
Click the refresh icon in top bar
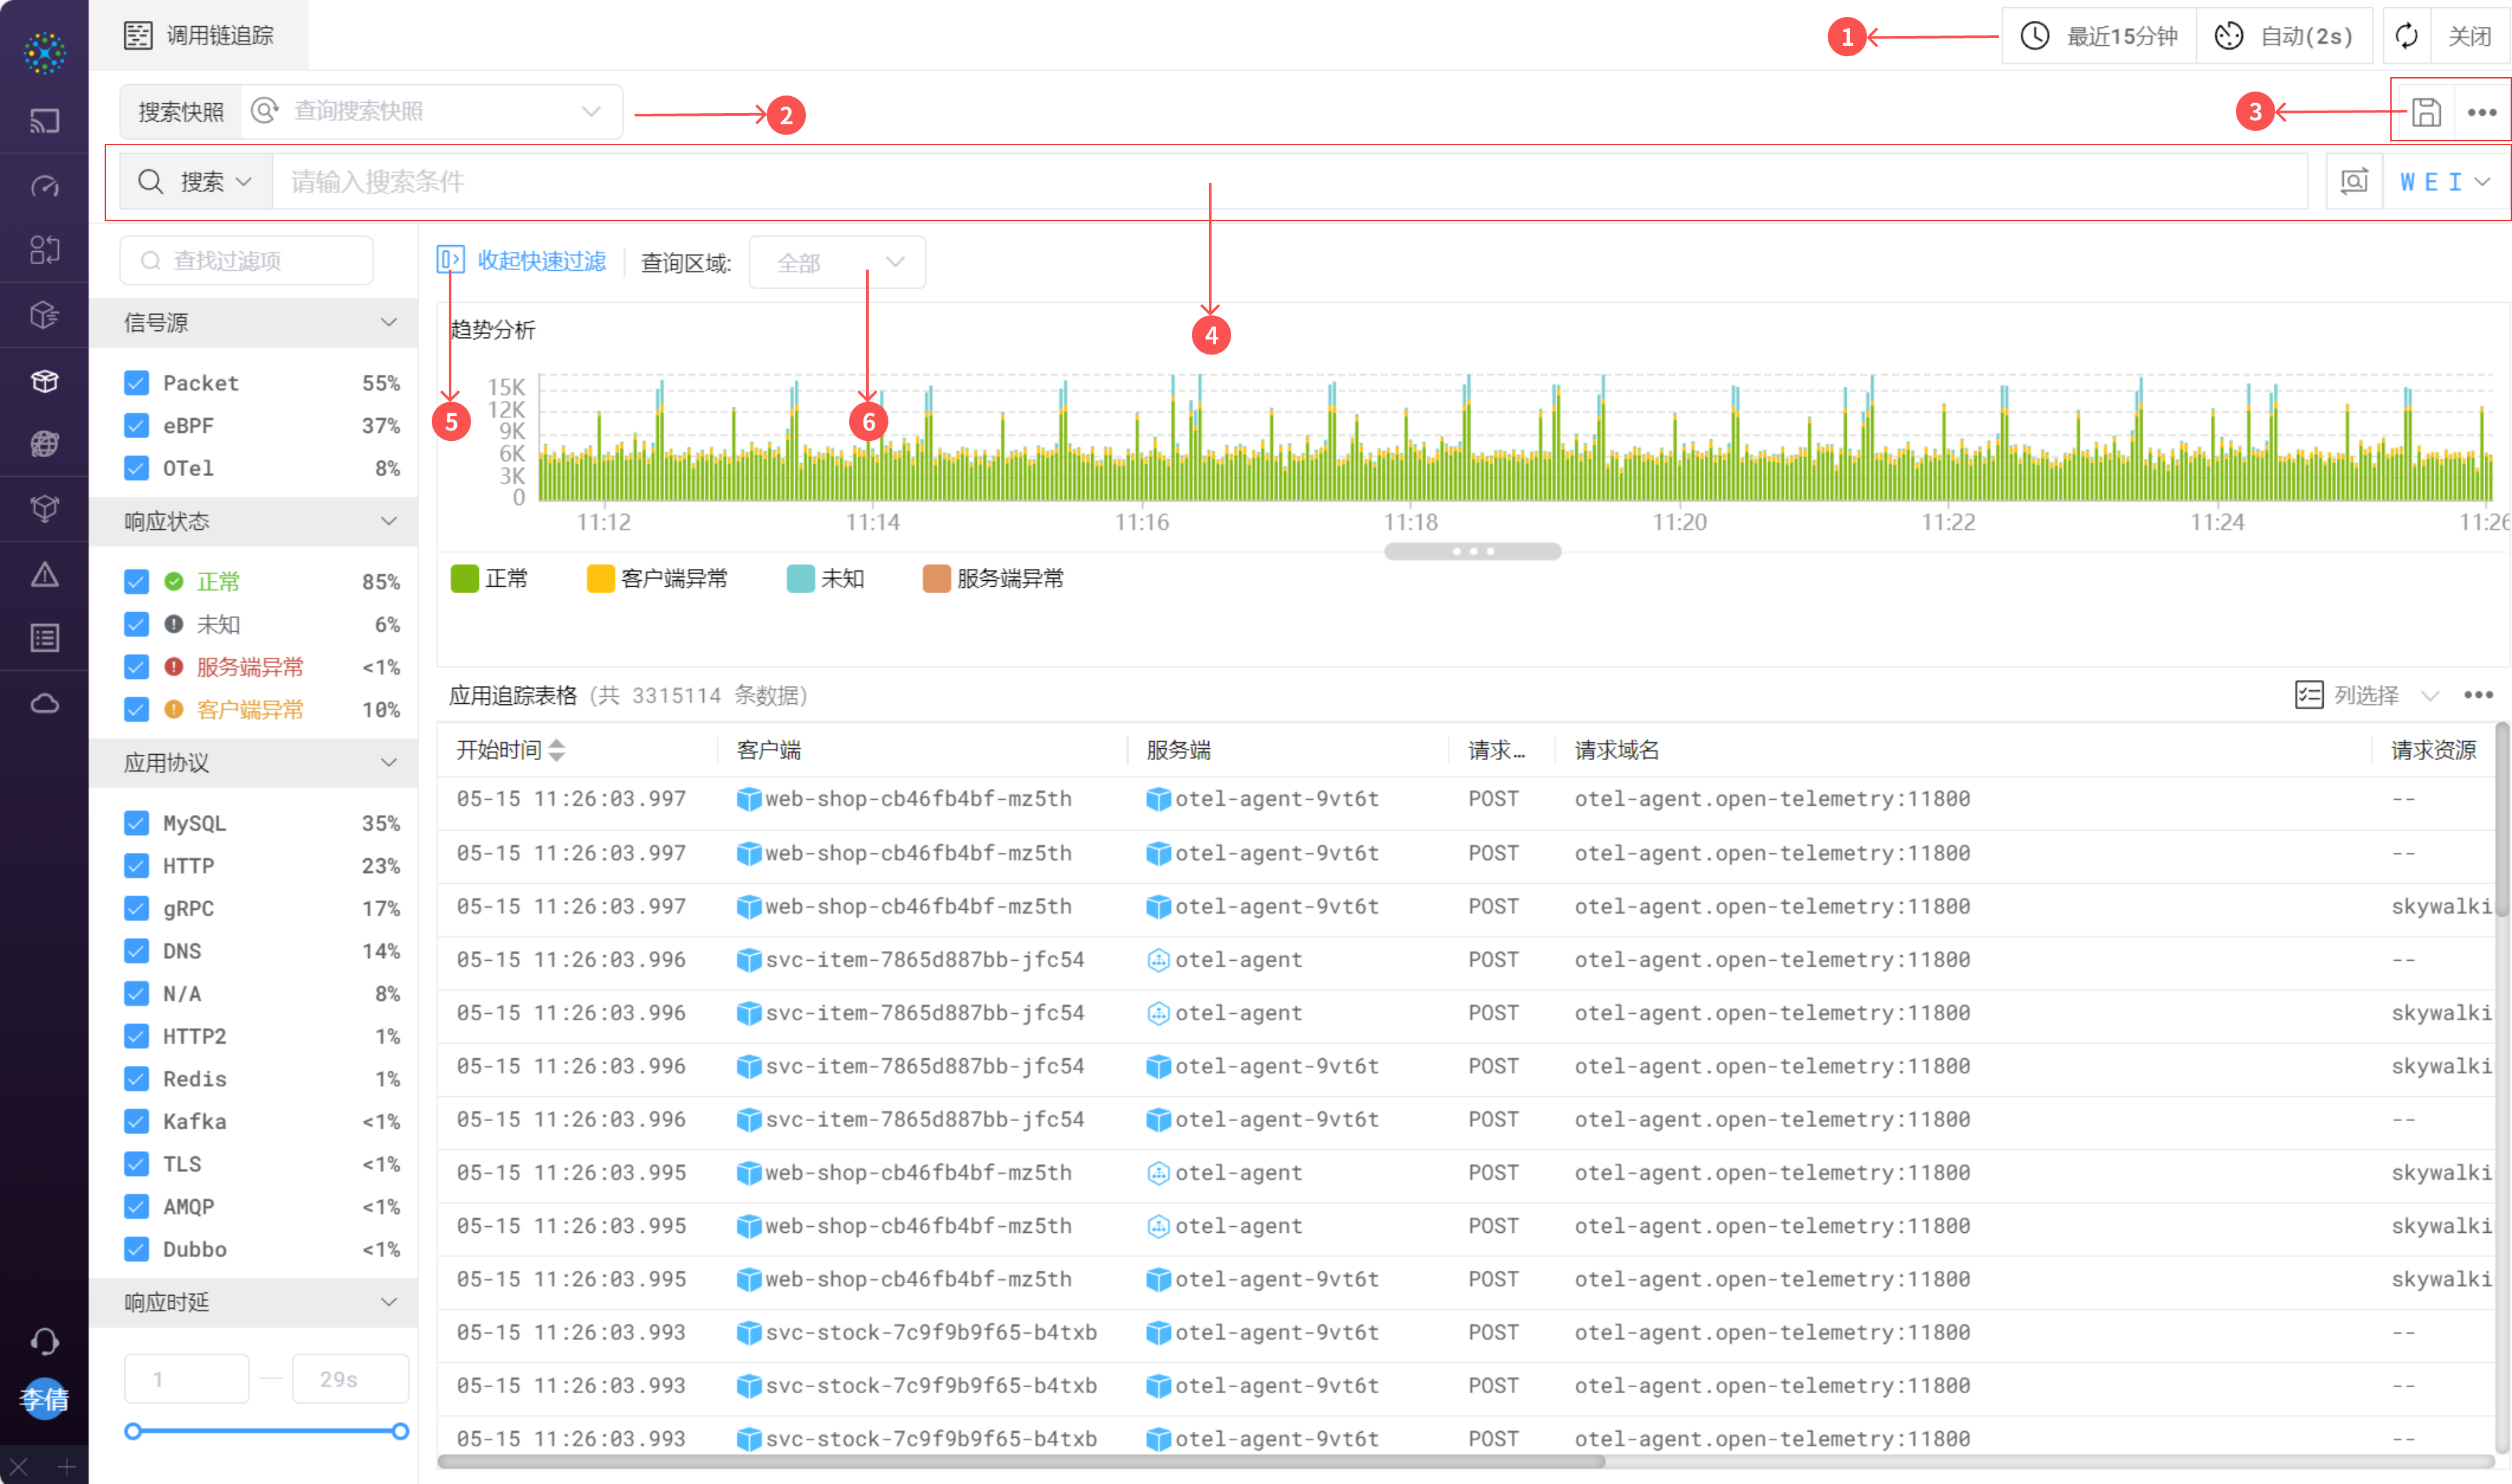pyautogui.click(x=2407, y=36)
